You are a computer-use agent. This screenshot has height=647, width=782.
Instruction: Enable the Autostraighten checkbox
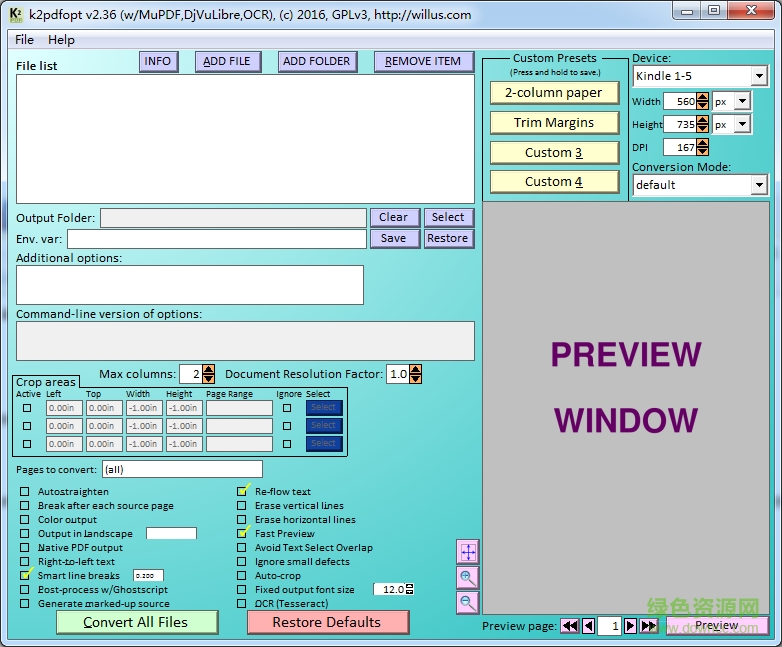[25, 492]
